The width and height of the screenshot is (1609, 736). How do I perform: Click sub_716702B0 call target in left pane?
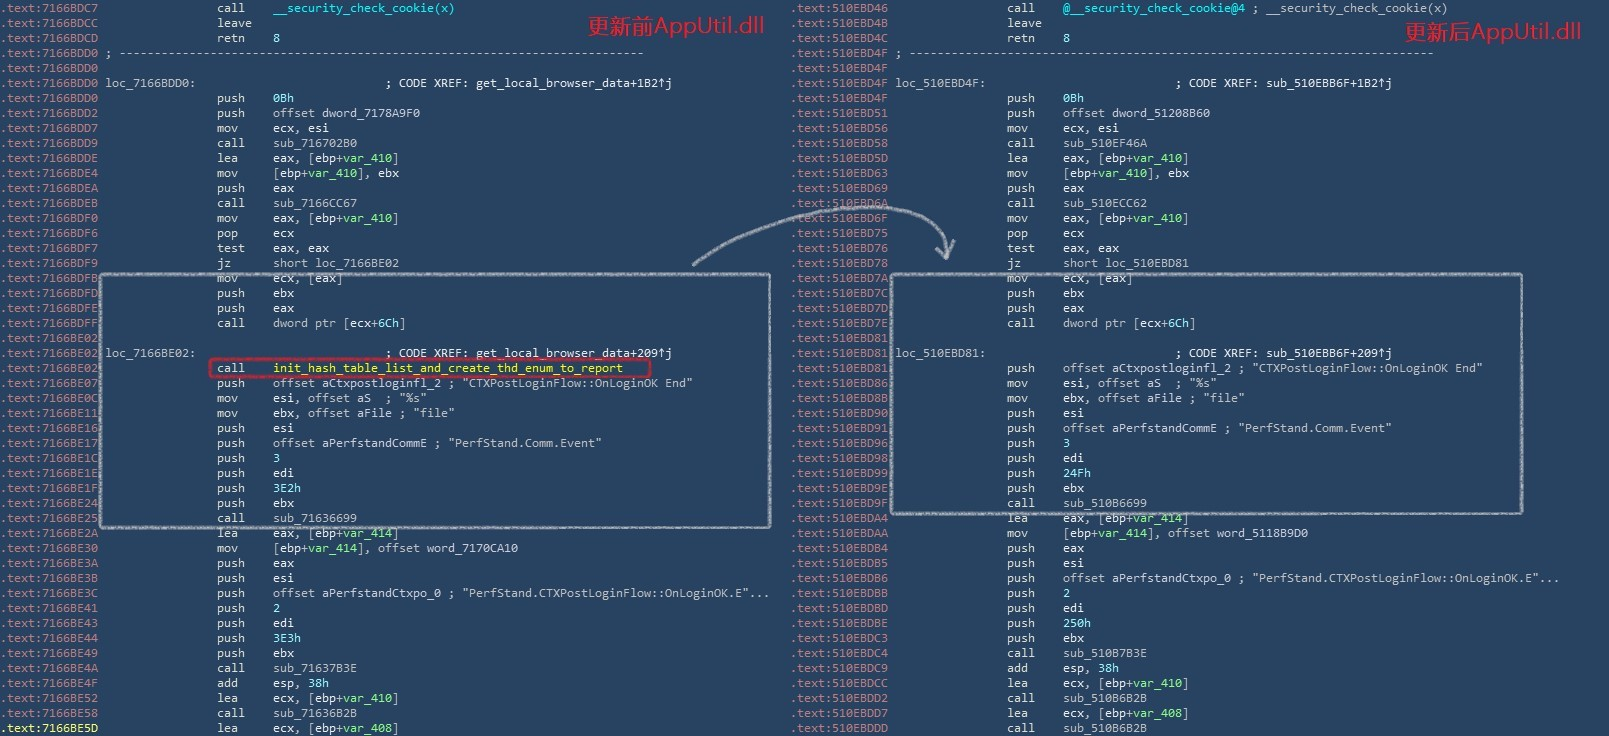tap(314, 143)
